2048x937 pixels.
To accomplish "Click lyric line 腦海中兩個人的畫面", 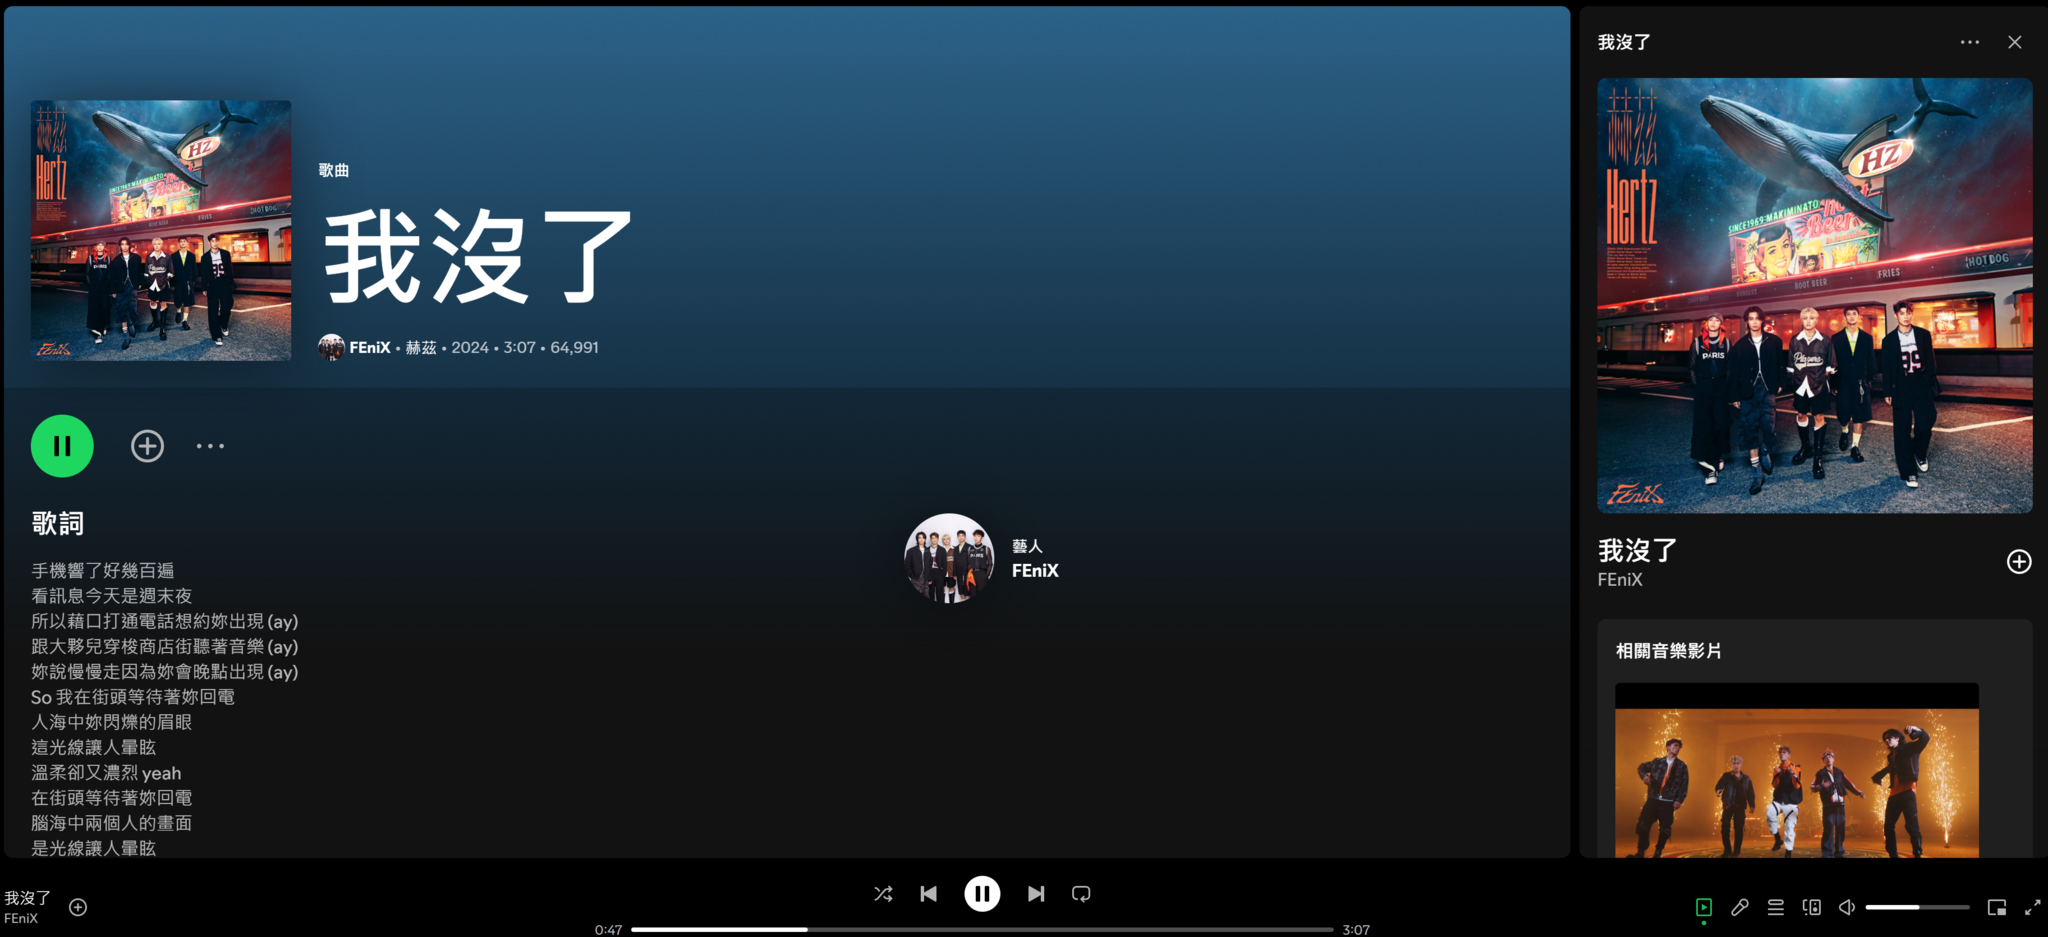I will point(112,823).
